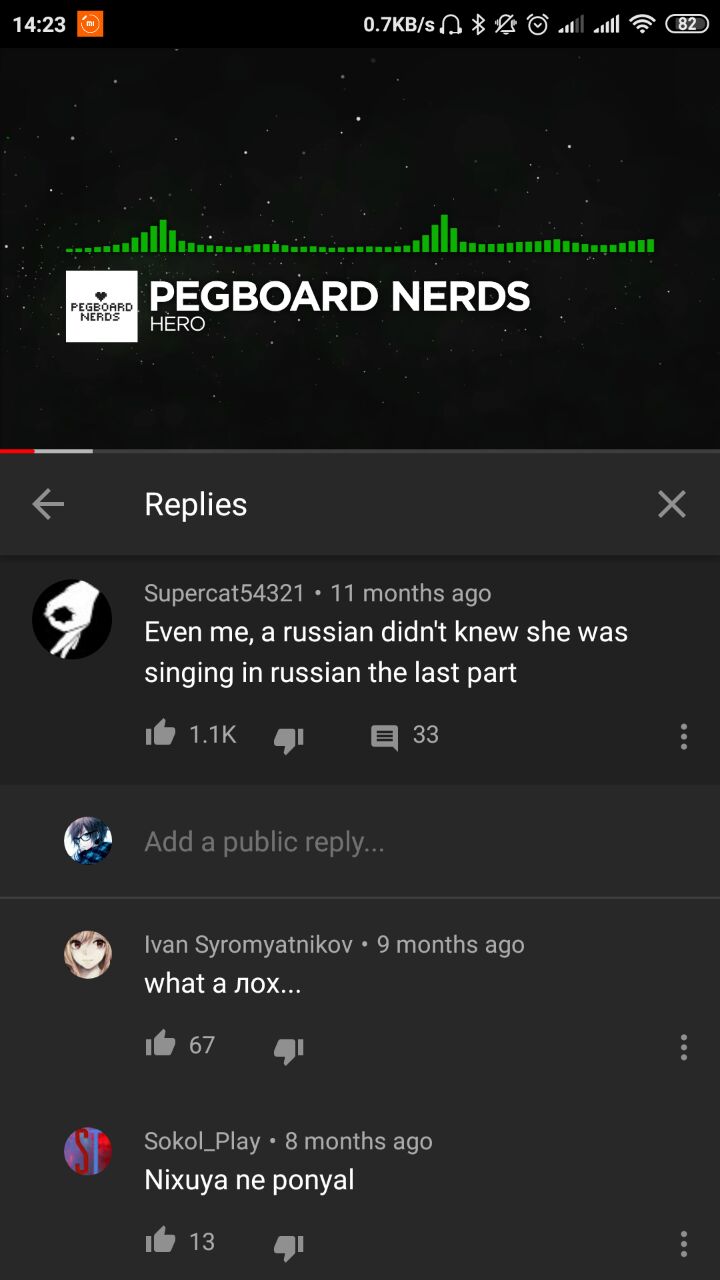Tap the Mi notification icon in status bar
Image resolution: width=720 pixels, height=1280 pixels.
pos(90,24)
